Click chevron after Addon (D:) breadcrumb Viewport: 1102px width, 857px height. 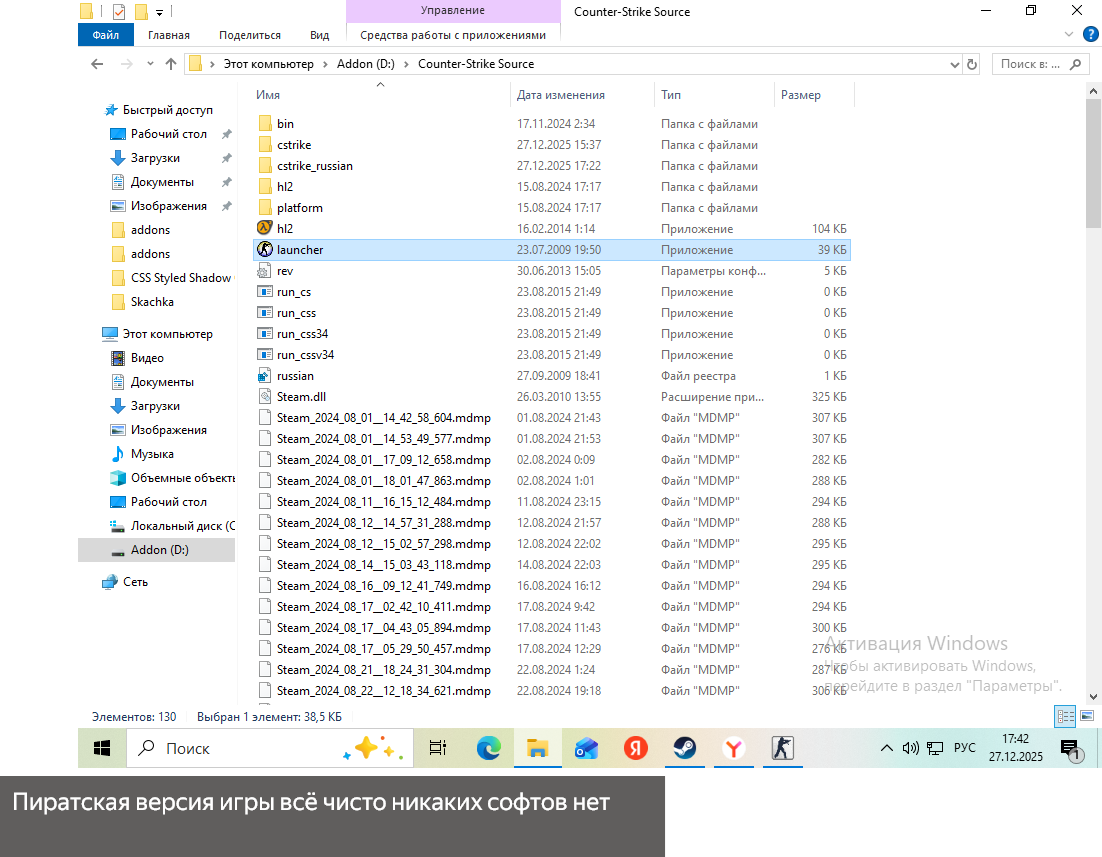406,64
